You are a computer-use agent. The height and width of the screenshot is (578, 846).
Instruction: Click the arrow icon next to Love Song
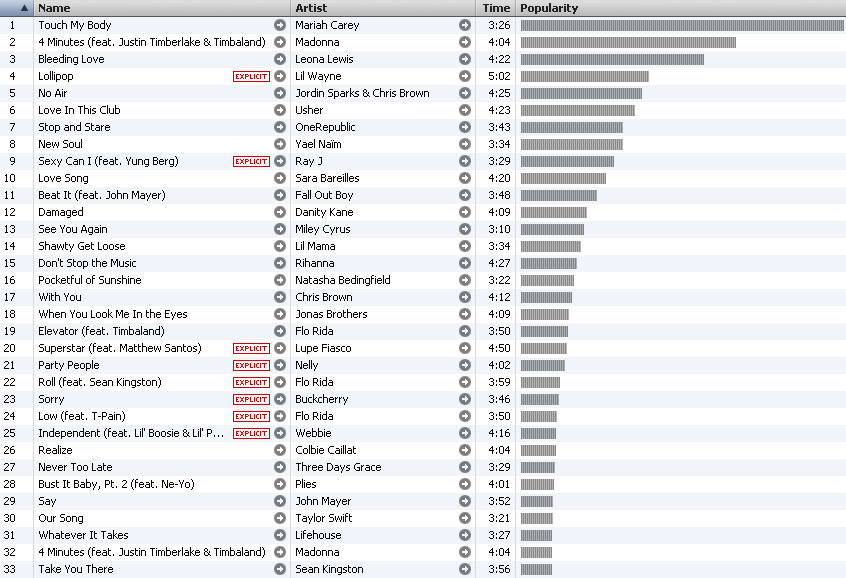point(279,178)
